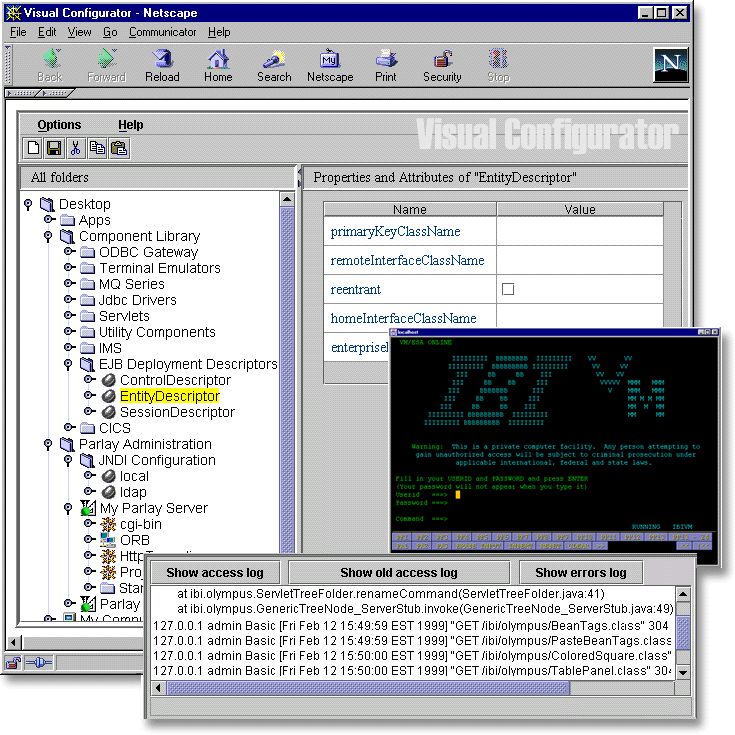Image resolution: width=735 pixels, height=735 pixels.
Task: Expand the CICS folder node
Action: tap(69, 427)
